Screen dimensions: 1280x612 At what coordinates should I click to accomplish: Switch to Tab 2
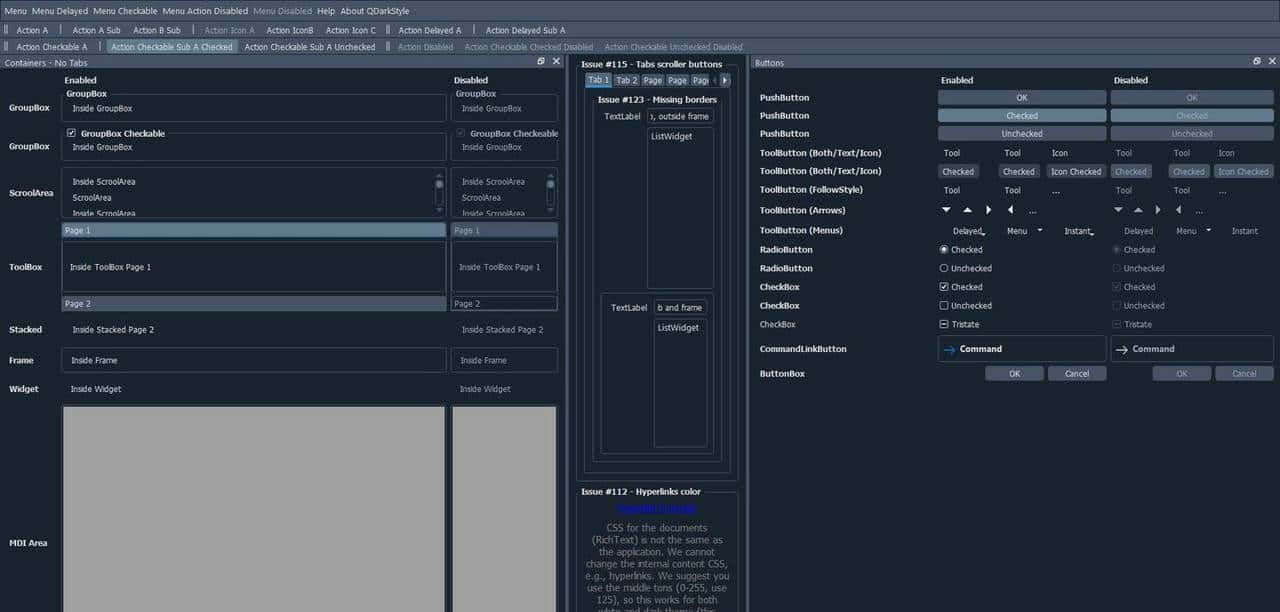tap(626, 80)
